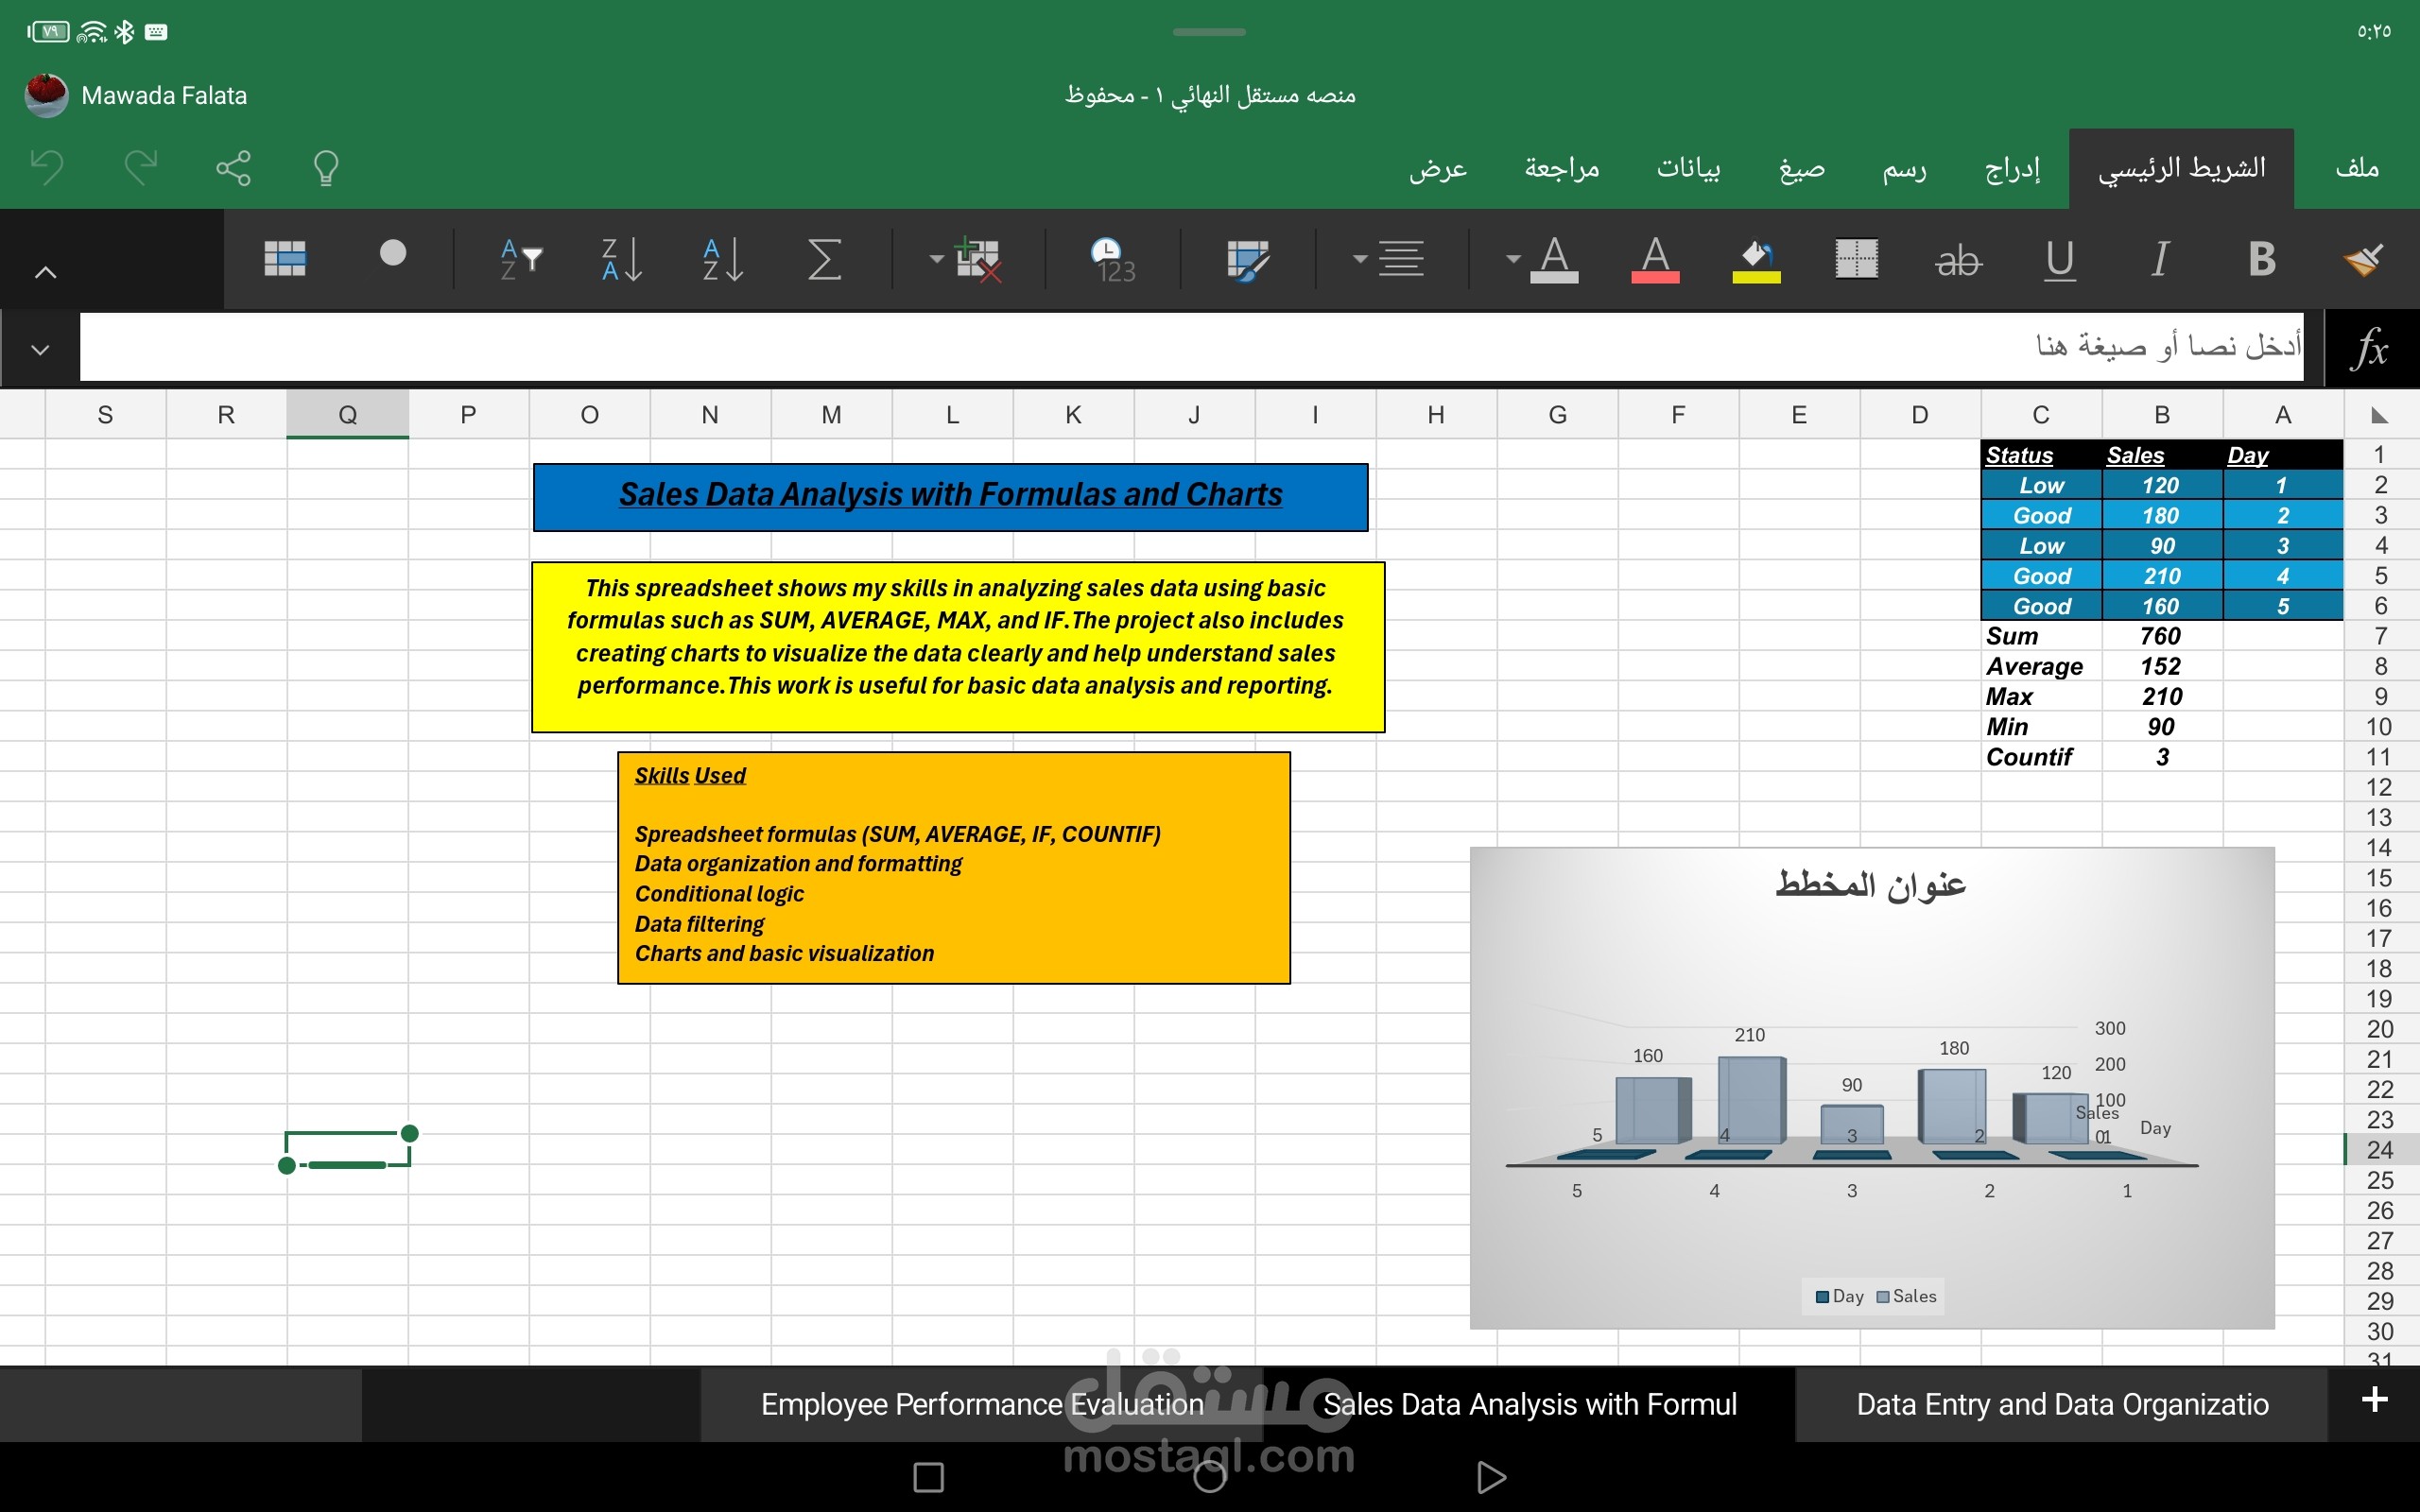Click the yellow fill color bucket
This screenshot has width=2420, height=1512.
pos(1756,260)
